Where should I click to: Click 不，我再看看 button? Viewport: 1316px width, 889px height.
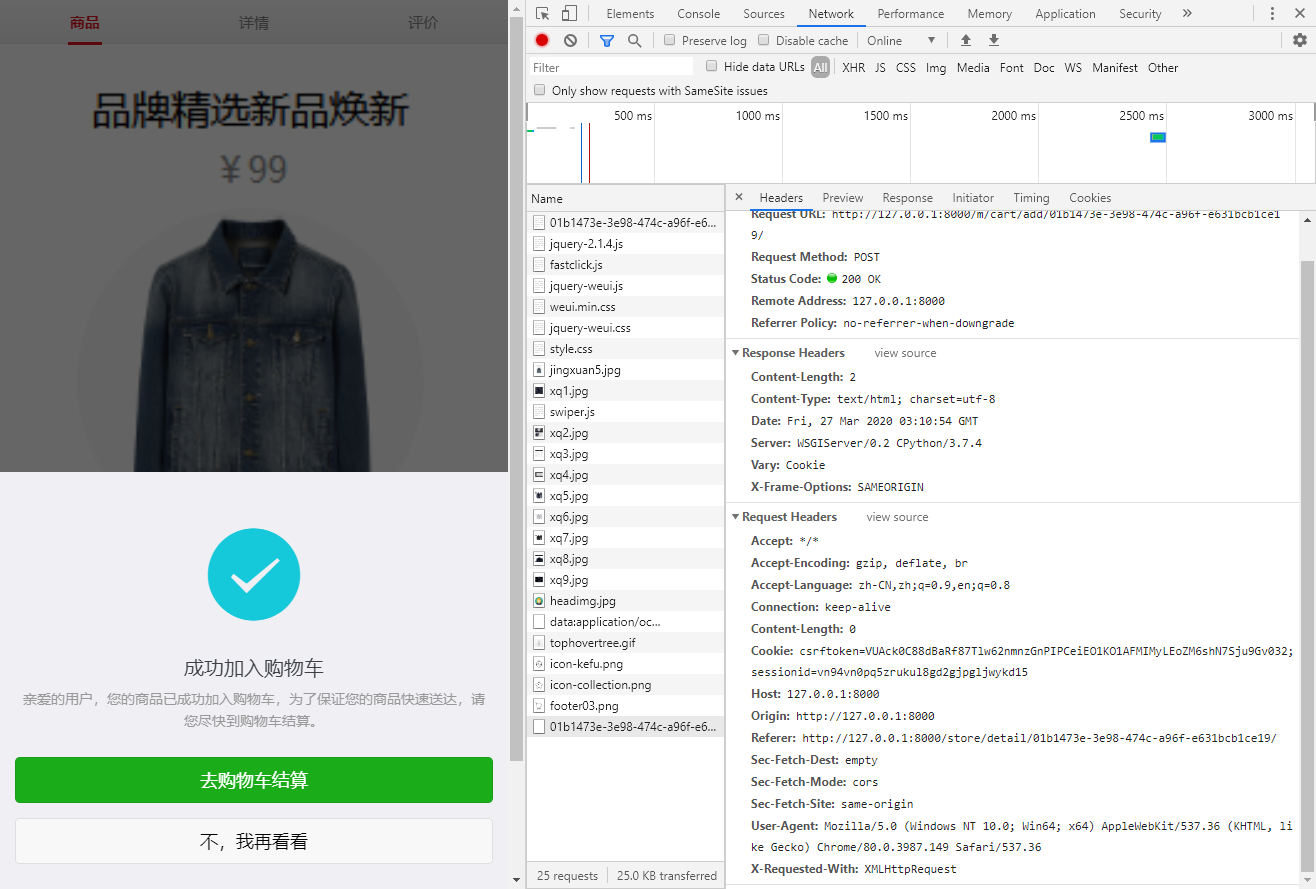click(254, 842)
